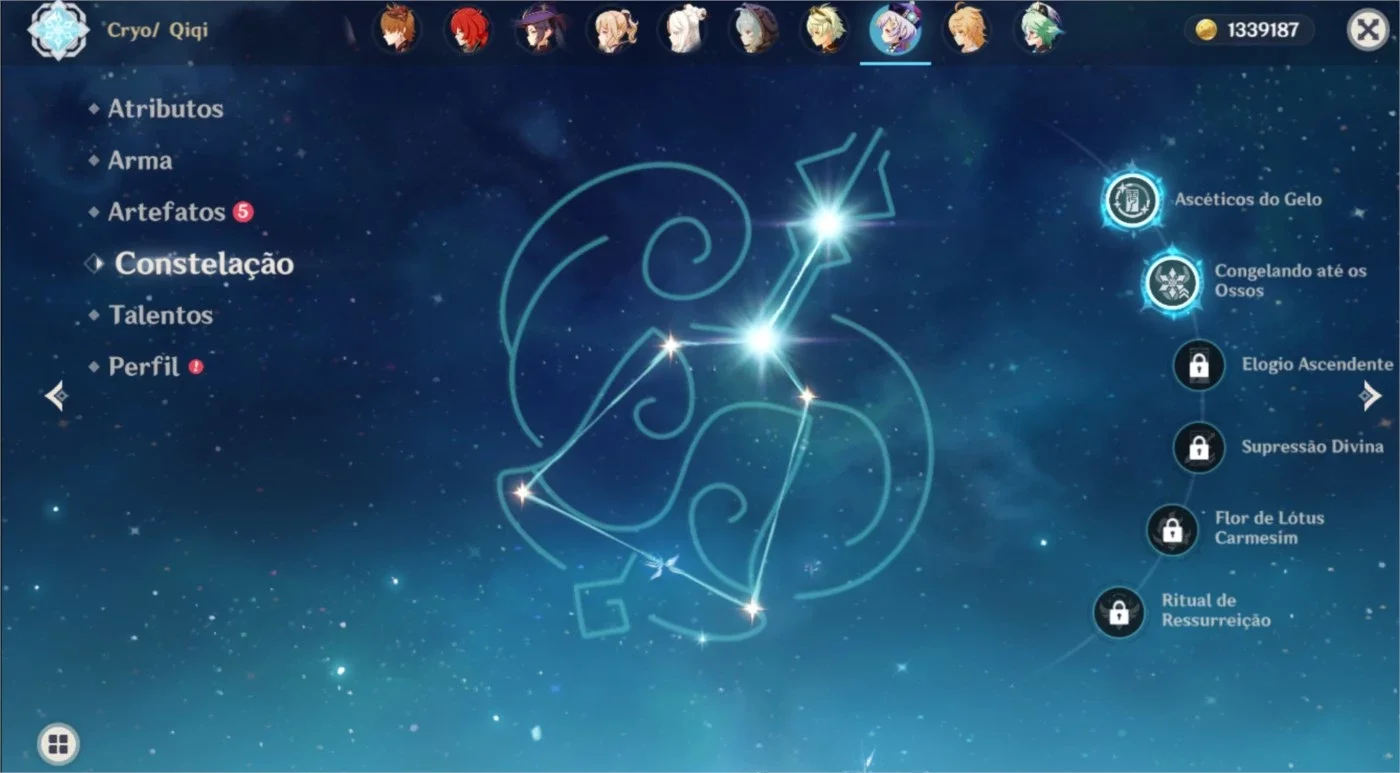Click the "Elogio Ascendente" label
The height and width of the screenshot is (773, 1400).
1317,365
